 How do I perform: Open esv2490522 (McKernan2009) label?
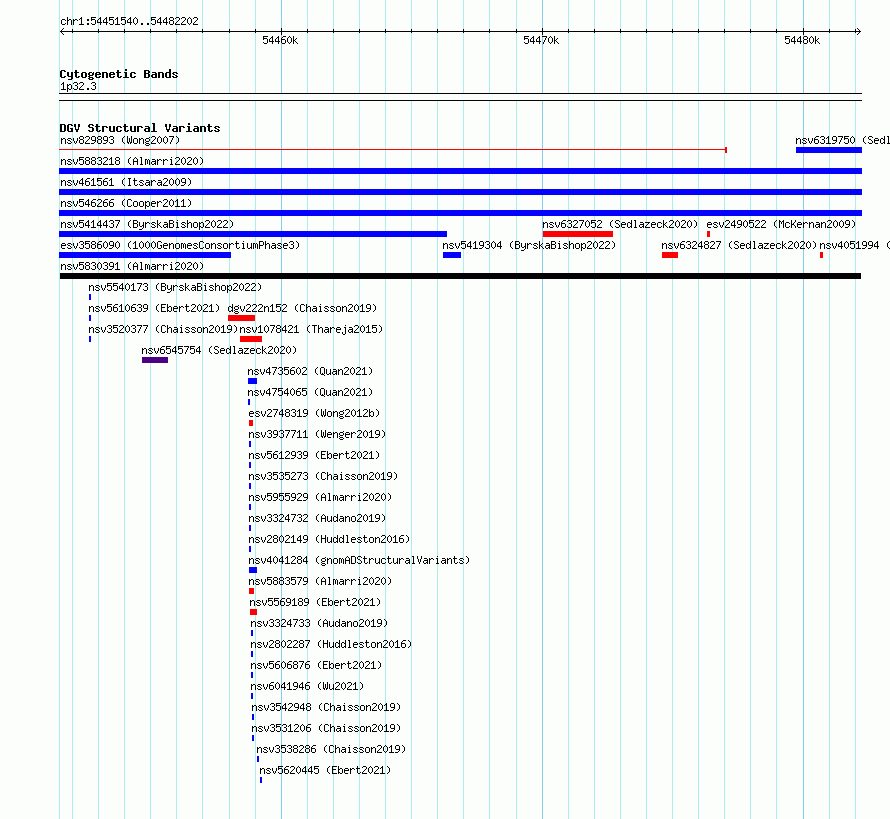781,224
